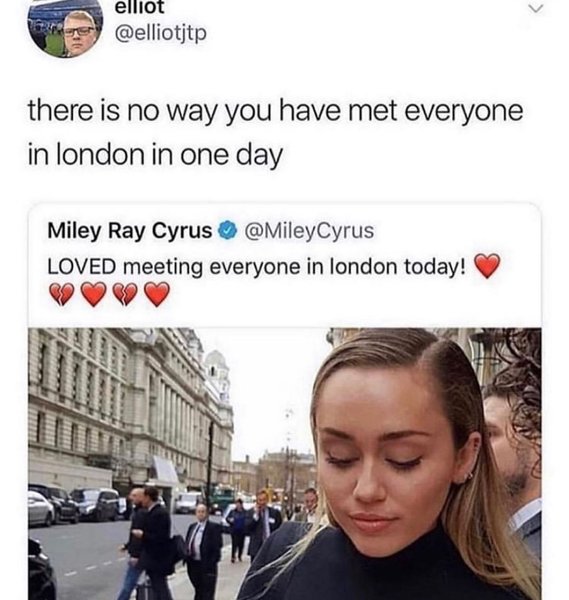
Task: Expand the tweet options chevron
Action: coord(536,8)
